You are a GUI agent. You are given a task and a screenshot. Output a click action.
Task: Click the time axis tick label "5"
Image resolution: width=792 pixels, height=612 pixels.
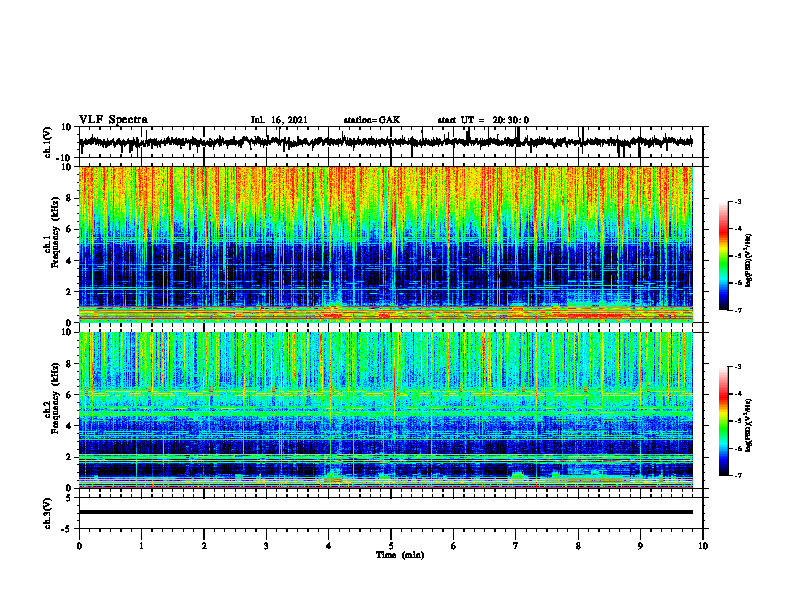(x=391, y=546)
